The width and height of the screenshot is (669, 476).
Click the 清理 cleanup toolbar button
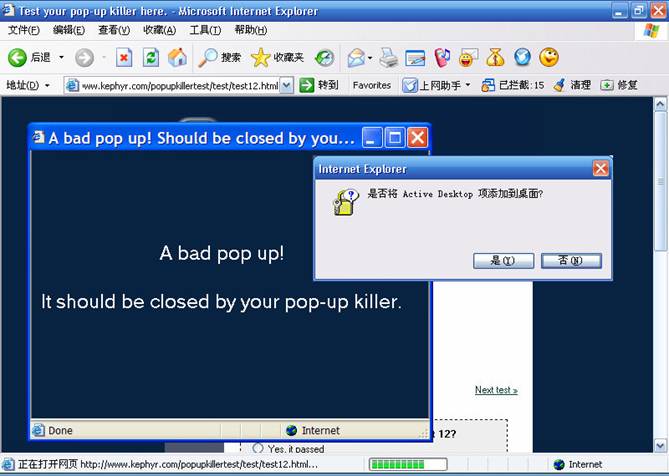(572, 86)
